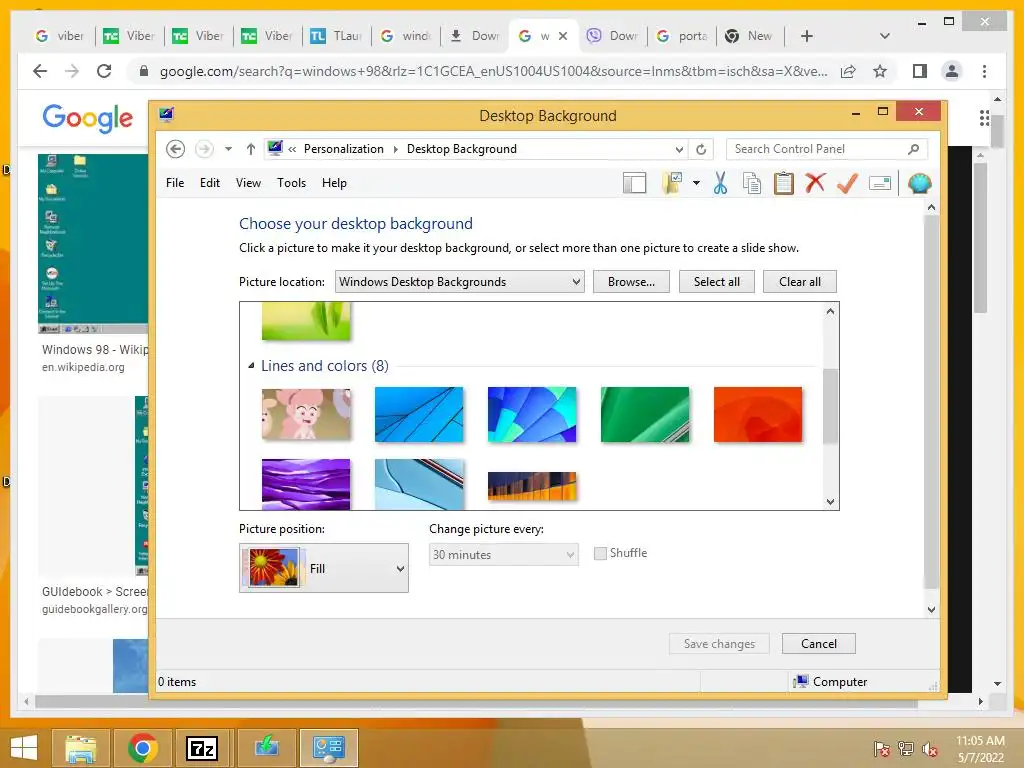The width and height of the screenshot is (1024, 768).
Task: Open the Help menu
Action: click(x=334, y=183)
